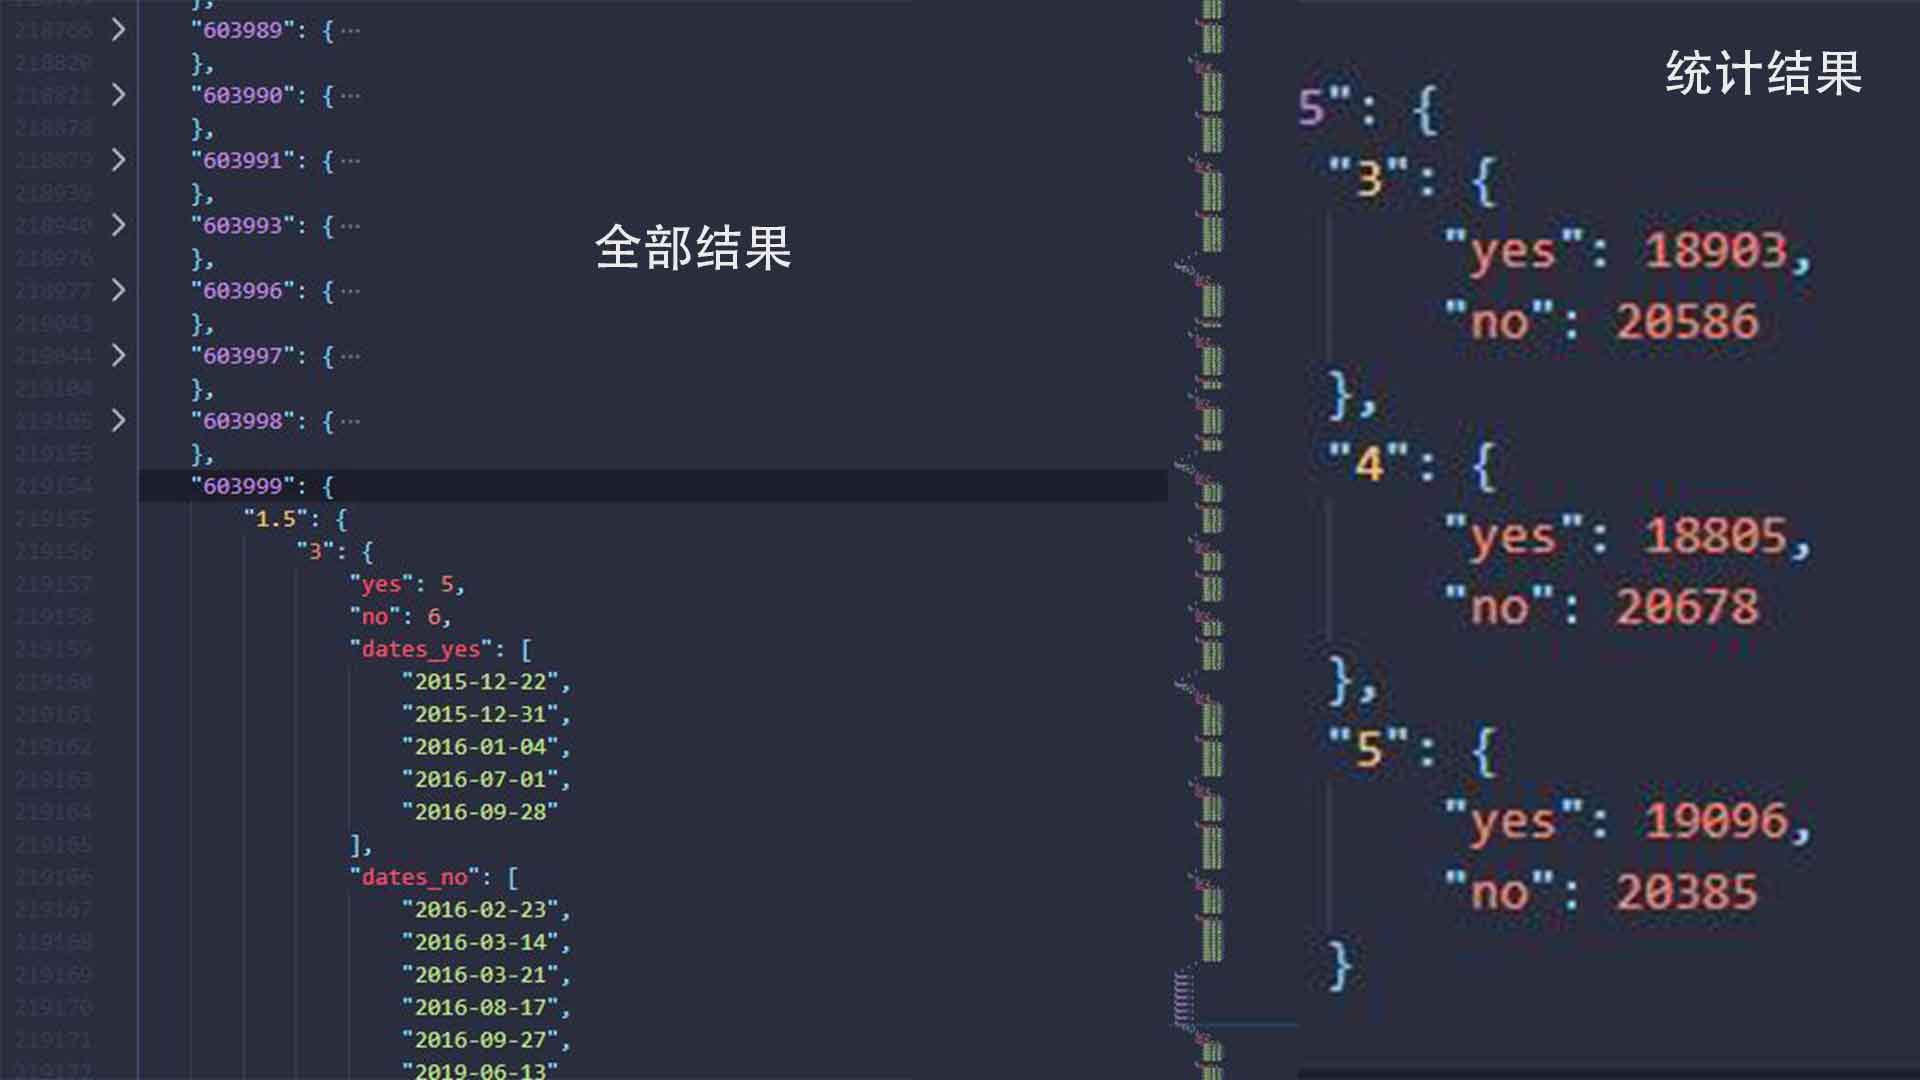
Task: Expand the collapsed "603991" entry arrow
Action: click(x=118, y=160)
